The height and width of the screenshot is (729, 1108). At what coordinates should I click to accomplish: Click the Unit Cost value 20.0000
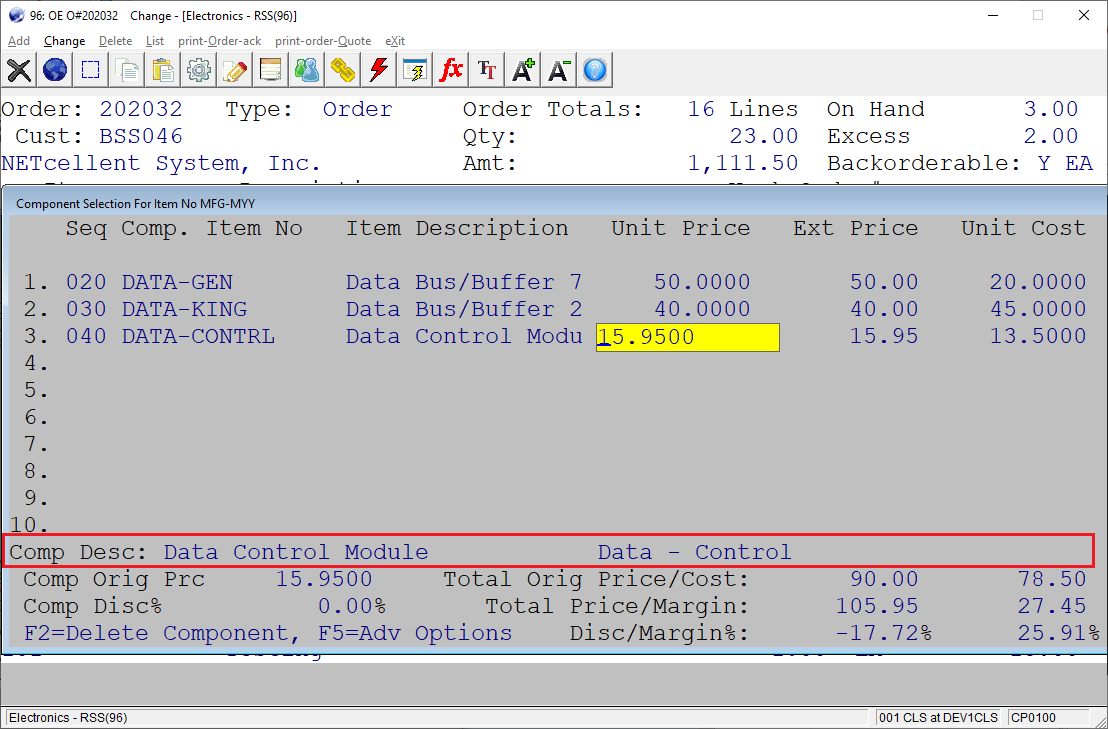(1037, 283)
